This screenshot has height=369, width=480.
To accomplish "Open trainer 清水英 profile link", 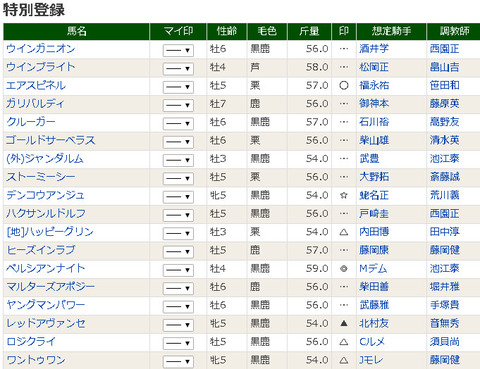I will [x=444, y=141].
